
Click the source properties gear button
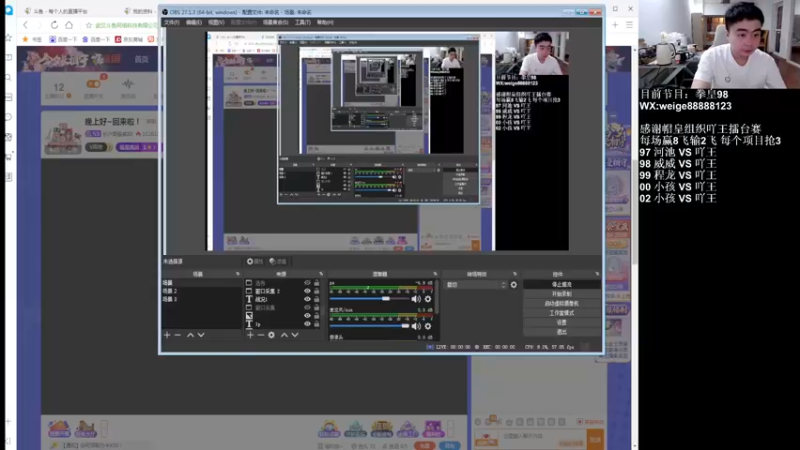pos(255,261)
